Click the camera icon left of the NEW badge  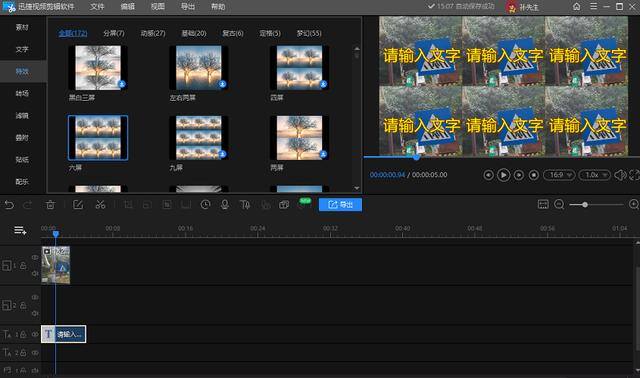[x=284, y=205]
